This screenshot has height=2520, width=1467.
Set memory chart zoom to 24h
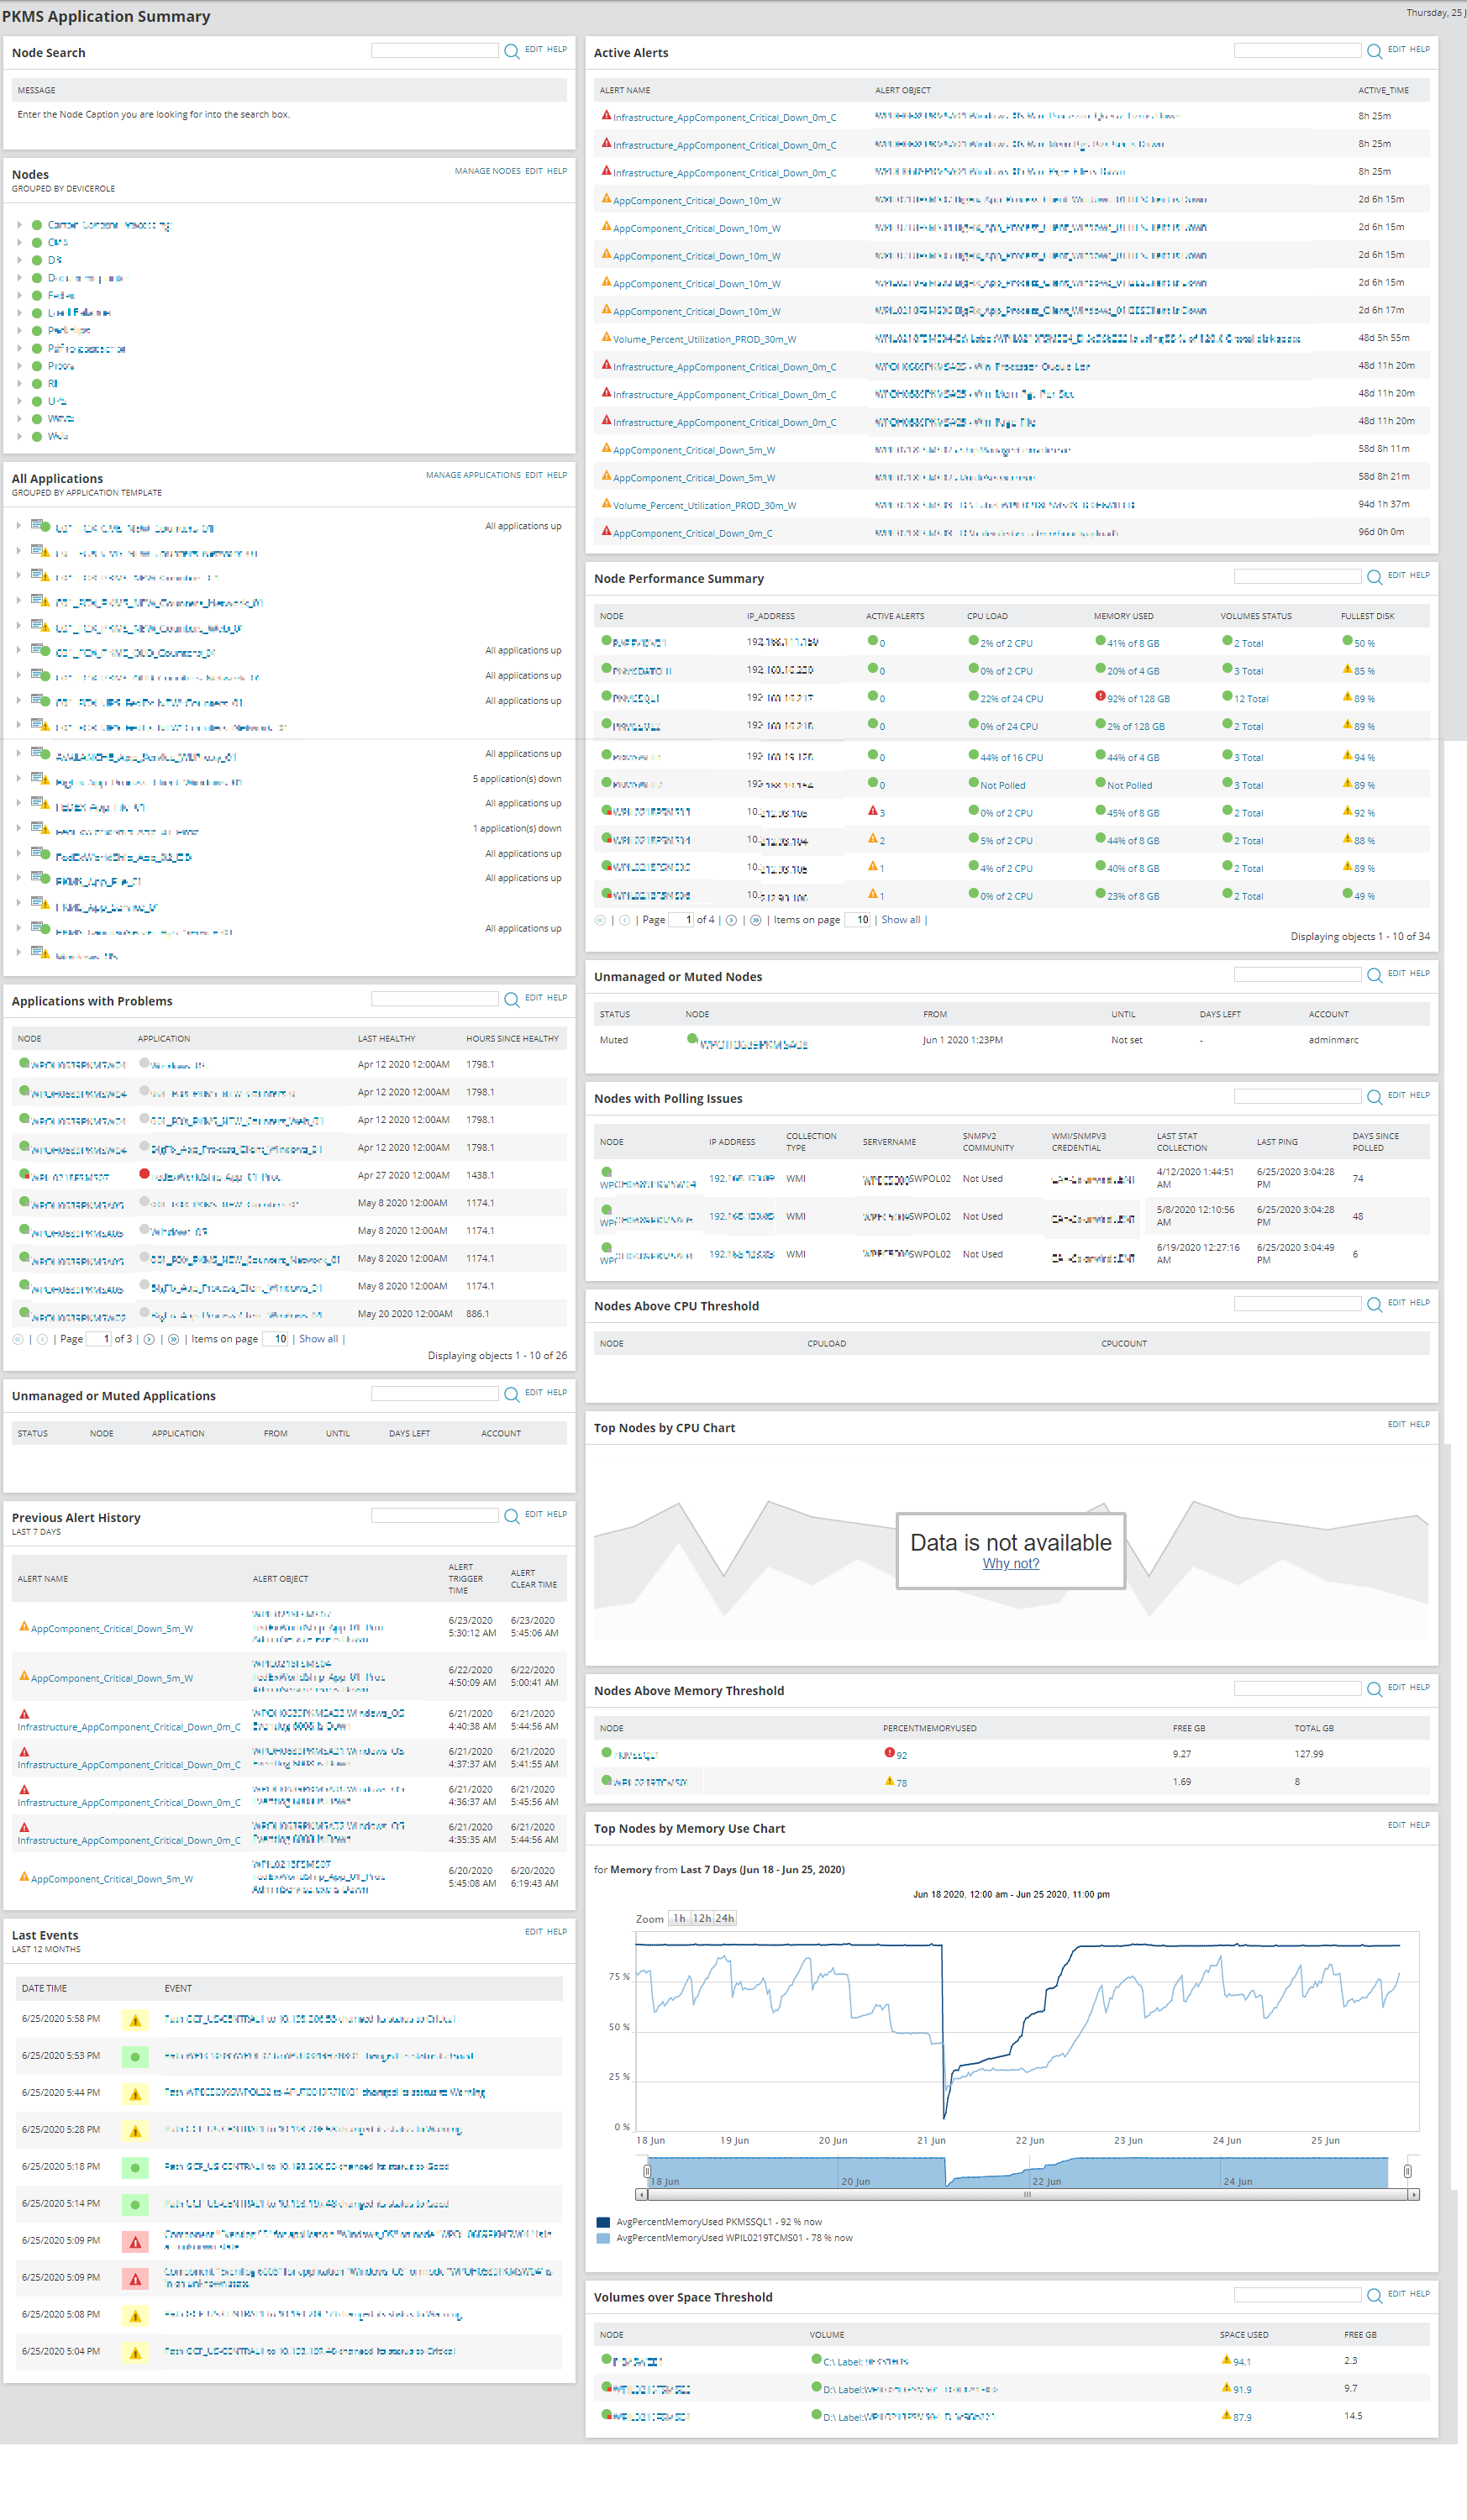pos(725,1918)
